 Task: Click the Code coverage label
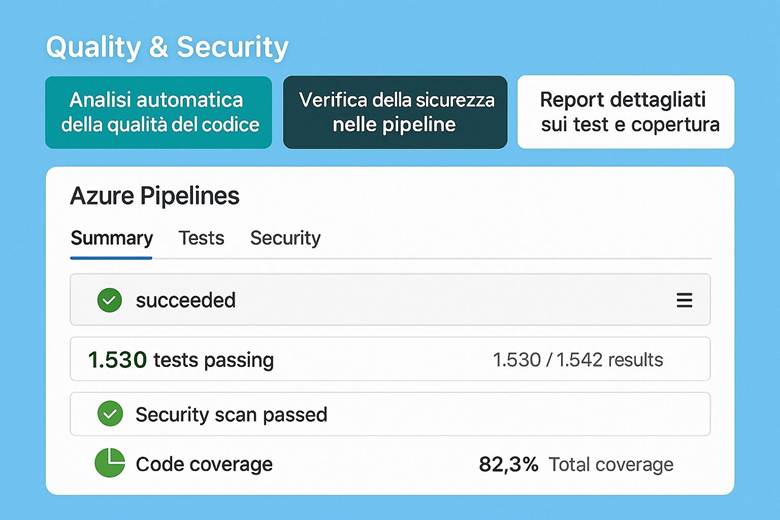pyautogui.click(x=204, y=464)
